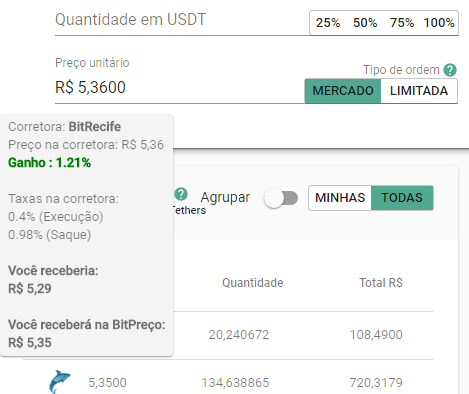The width and height of the screenshot is (469, 394).
Task: Select MERCADO order type
Action: 343,91
